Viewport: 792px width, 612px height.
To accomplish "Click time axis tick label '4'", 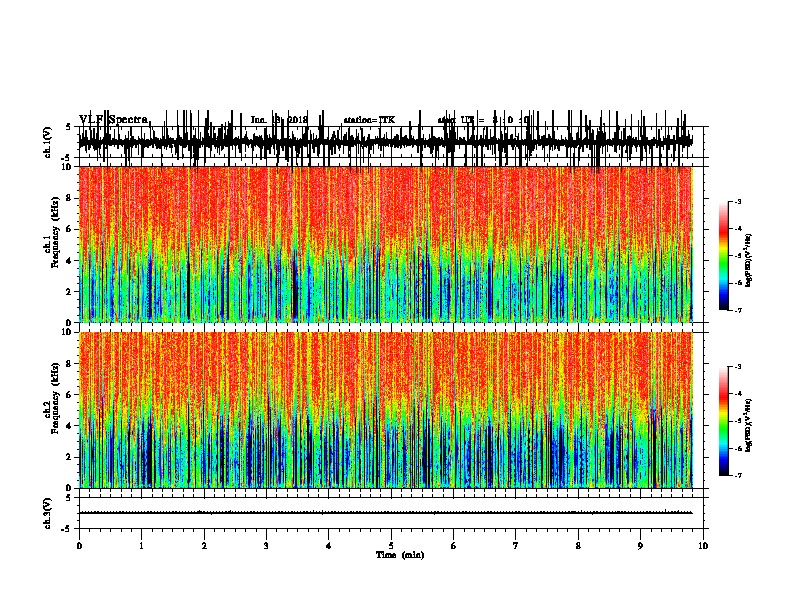I will [x=329, y=546].
